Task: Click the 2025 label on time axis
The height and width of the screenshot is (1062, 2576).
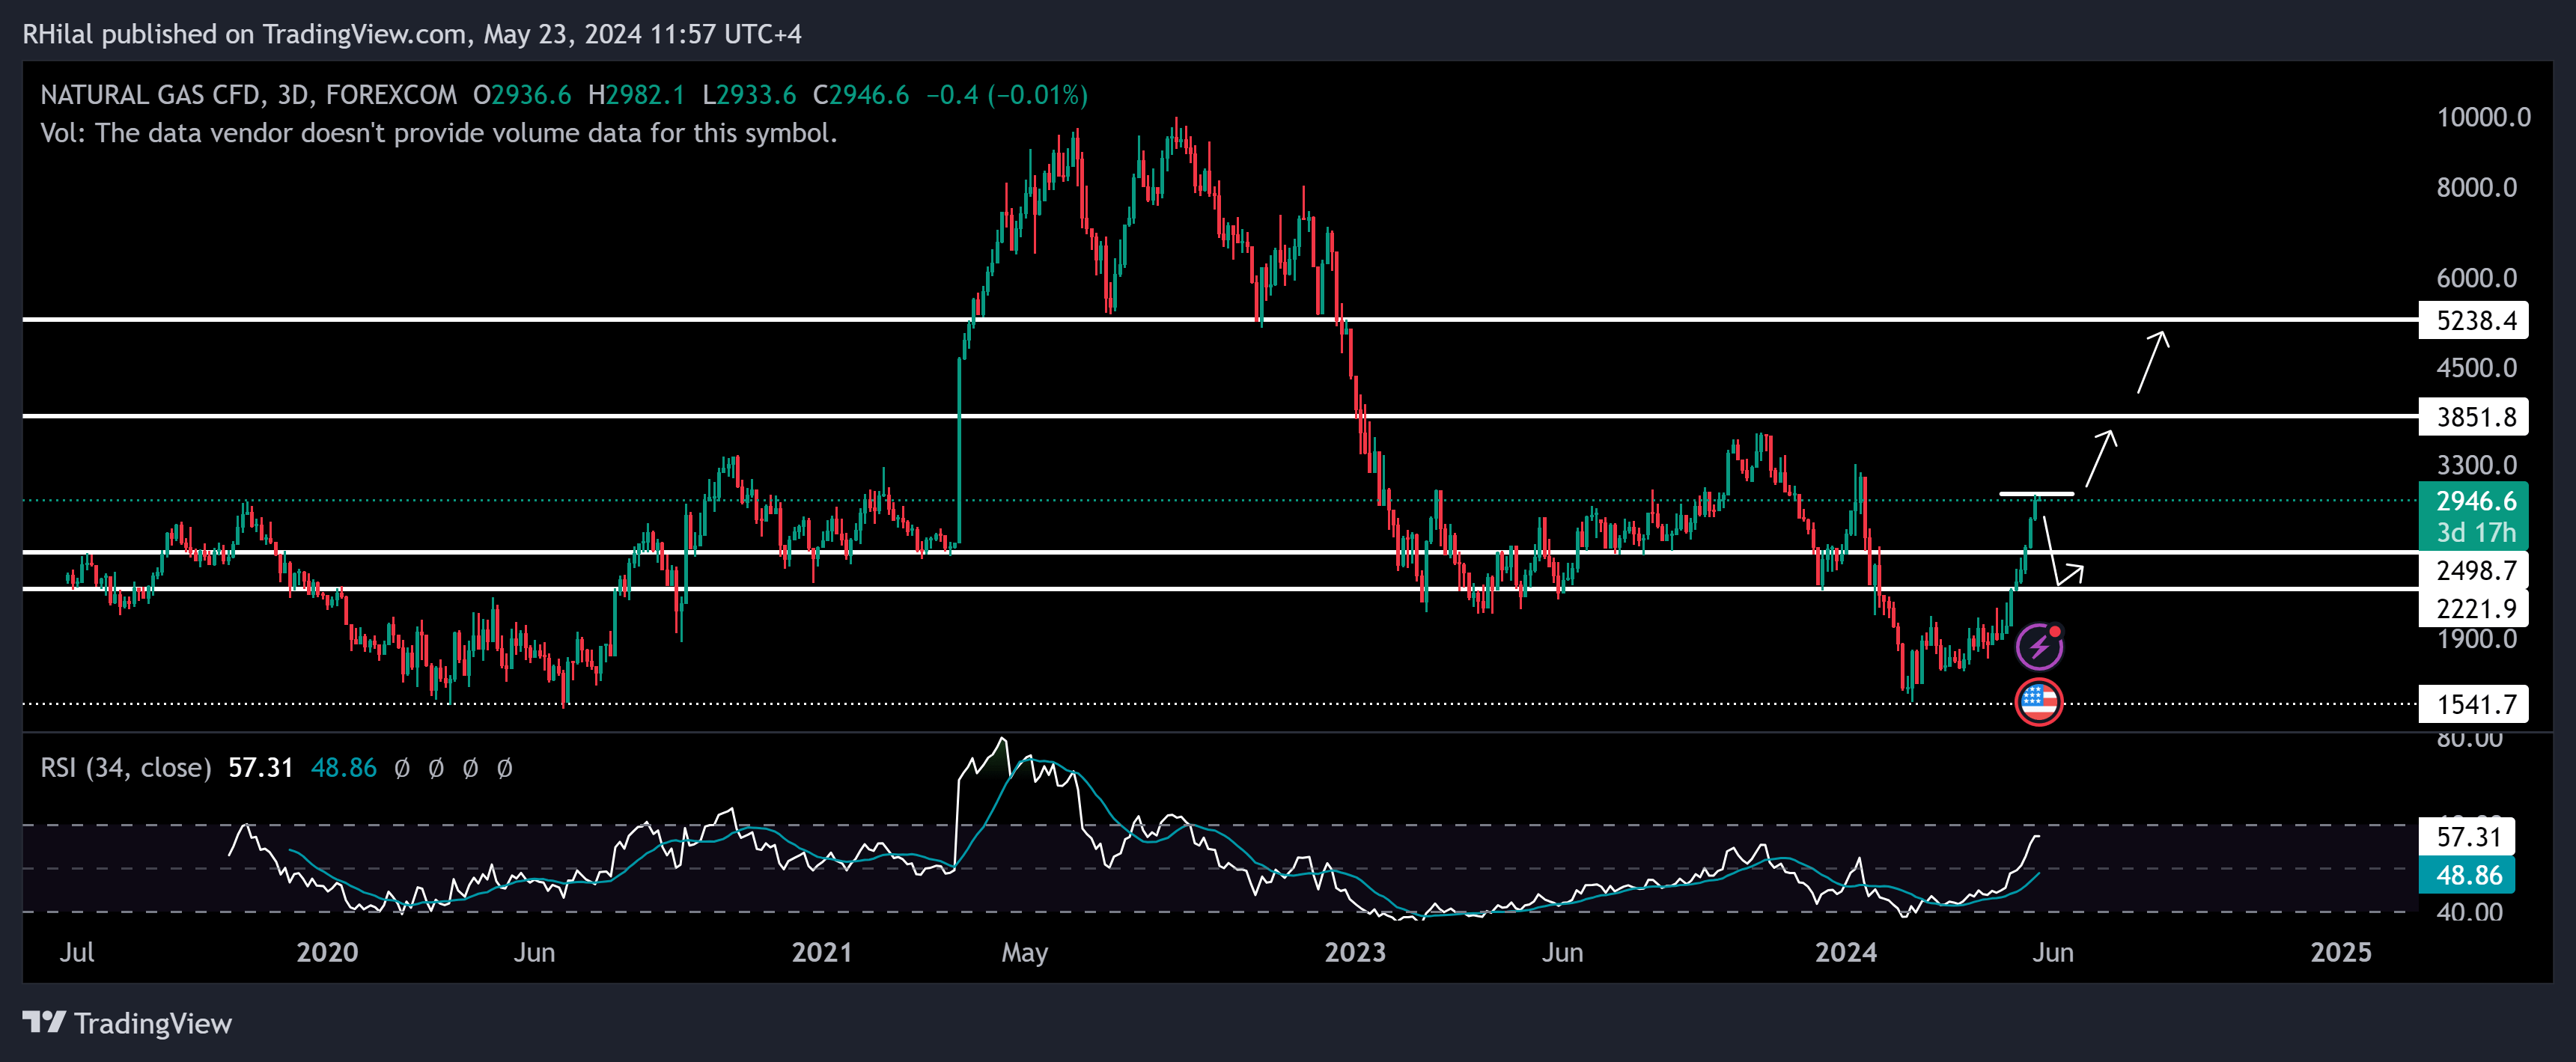Action: 2341,952
